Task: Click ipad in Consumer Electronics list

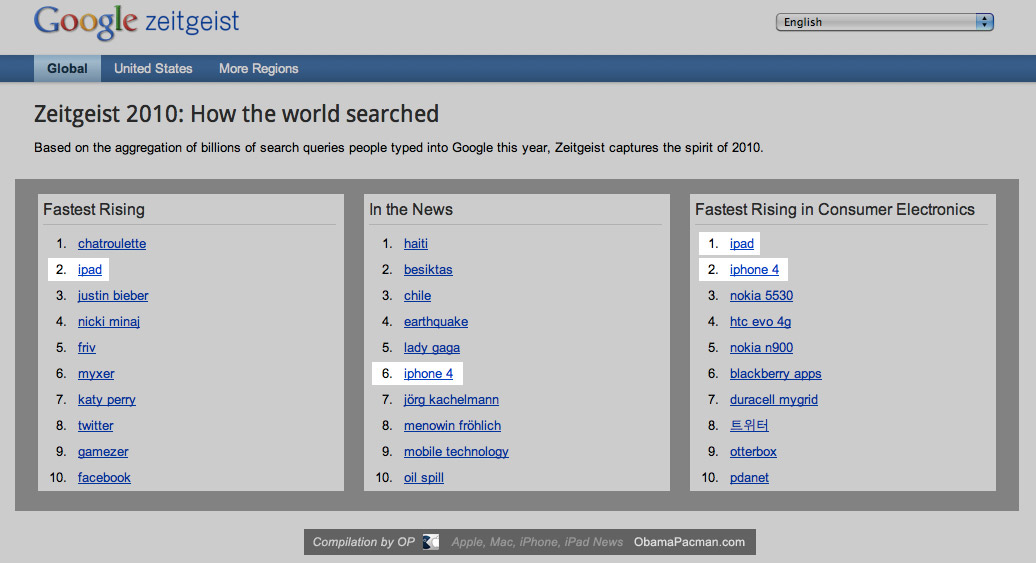Action: (x=741, y=243)
